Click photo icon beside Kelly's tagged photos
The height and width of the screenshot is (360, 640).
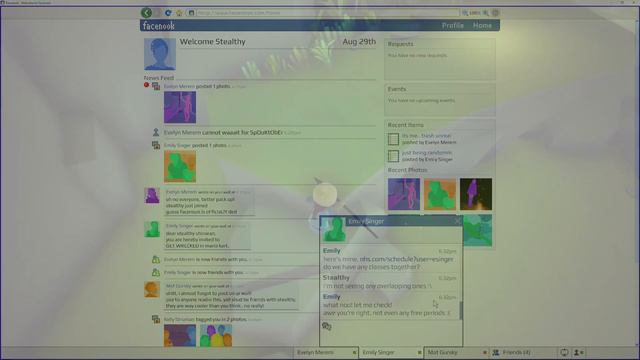[156, 319]
